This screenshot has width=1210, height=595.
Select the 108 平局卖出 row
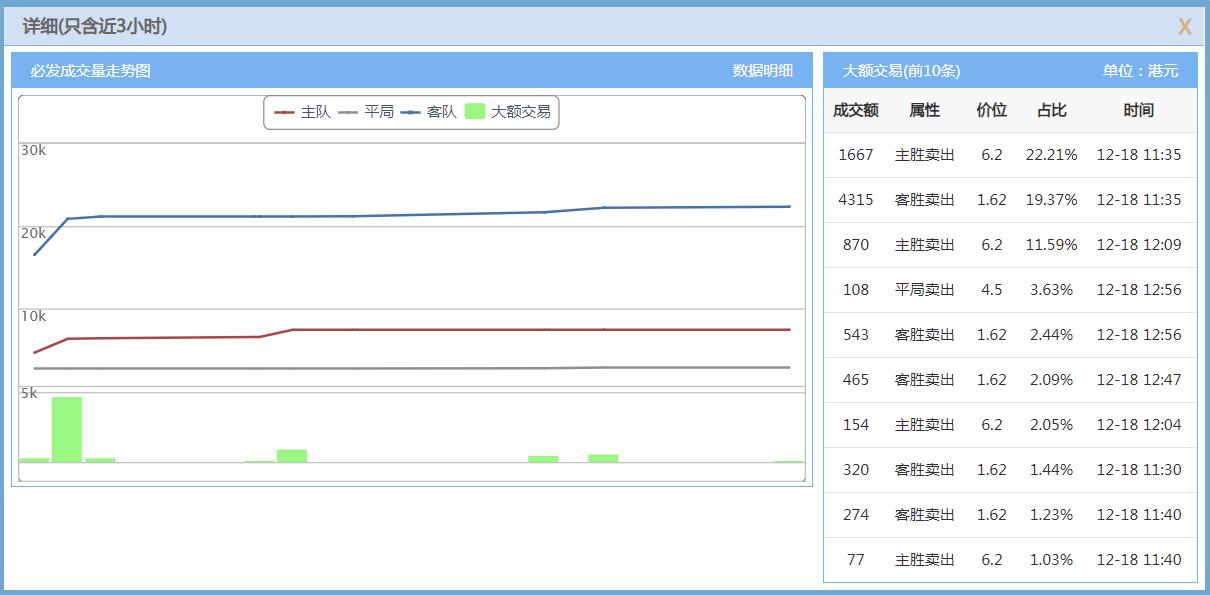[x=1010, y=290]
